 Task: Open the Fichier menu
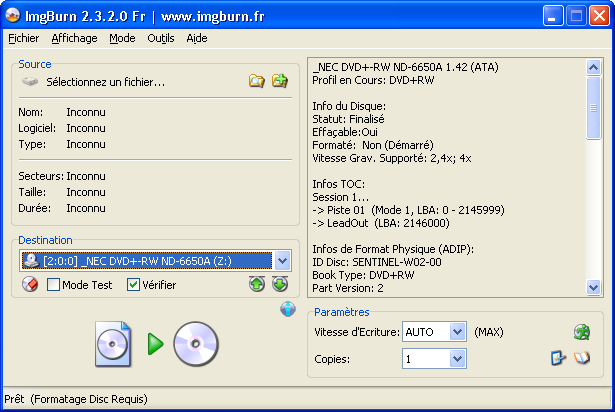pos(24,38)
